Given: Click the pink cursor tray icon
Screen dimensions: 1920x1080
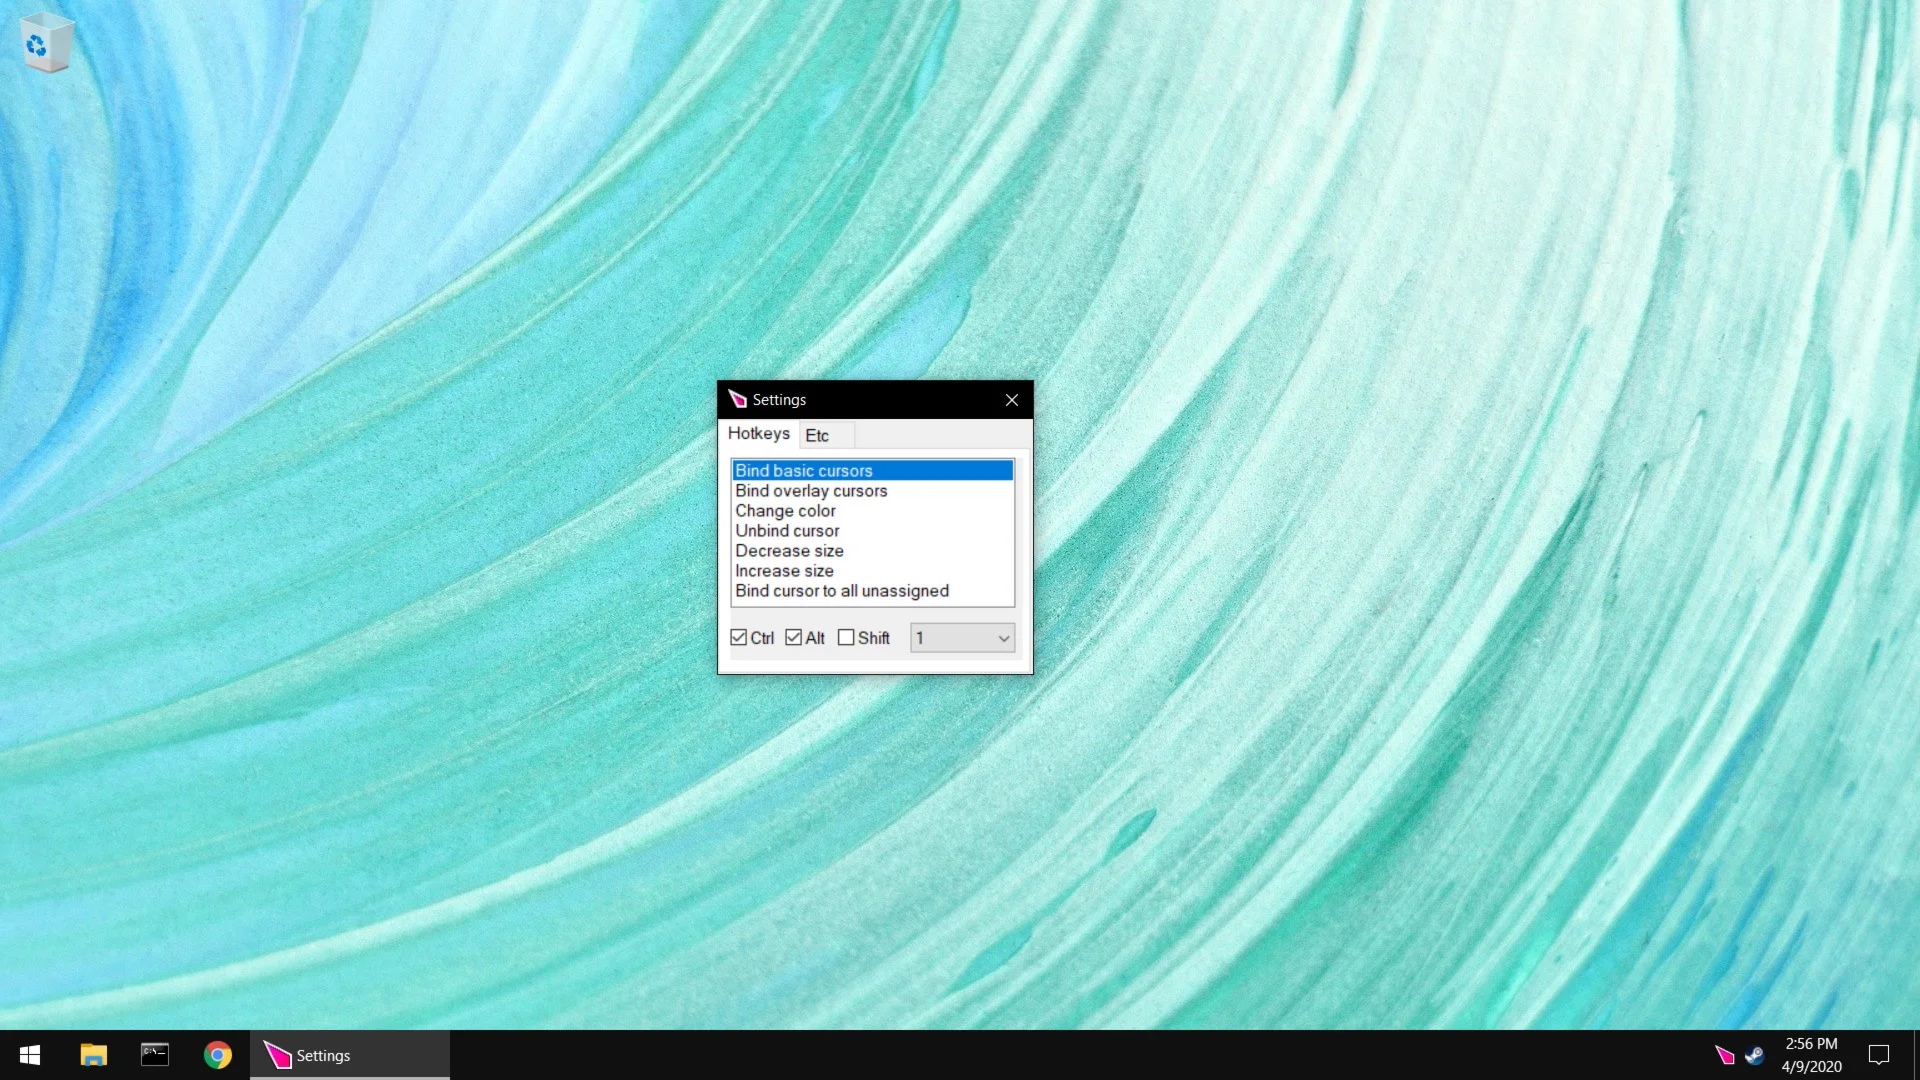Looking at the screenshot, I should (1724, 1055).
